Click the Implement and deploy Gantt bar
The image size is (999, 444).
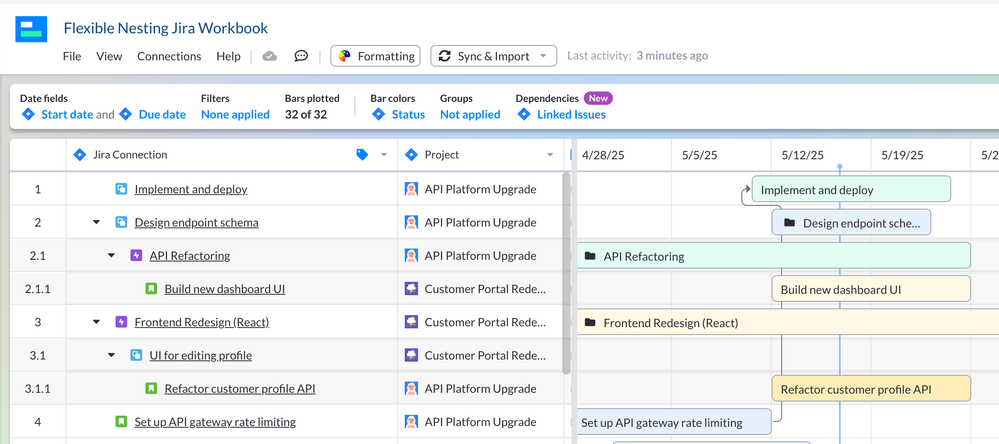(x=851, y=189)
